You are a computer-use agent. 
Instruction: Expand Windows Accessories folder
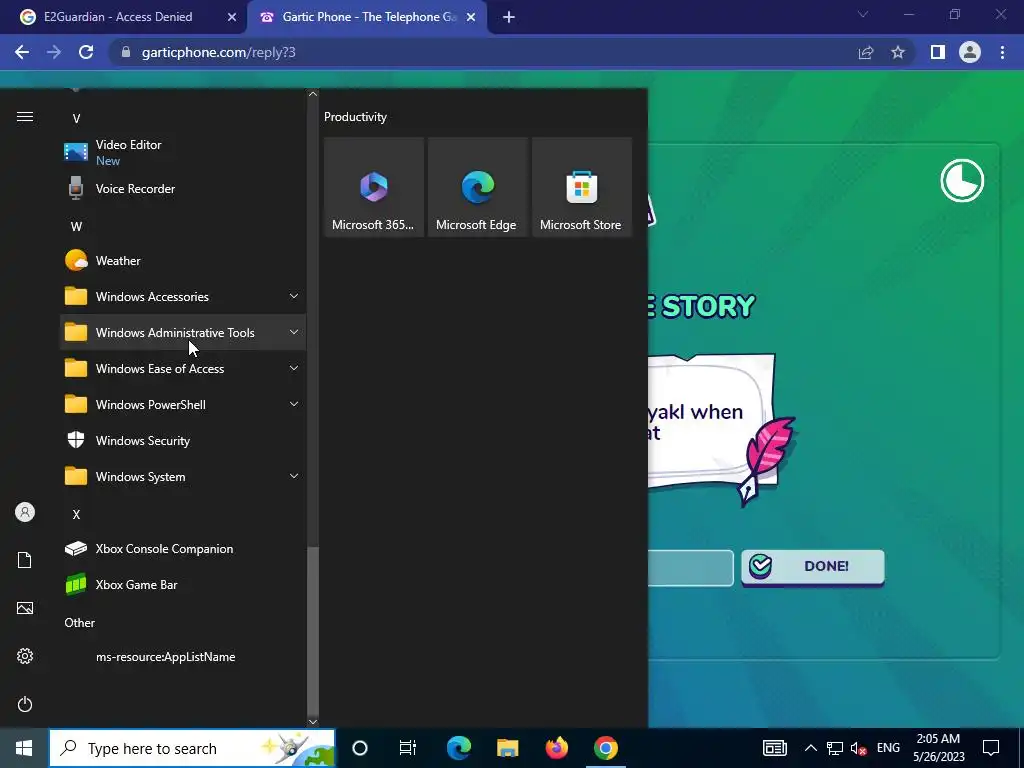tap(183, 296)
